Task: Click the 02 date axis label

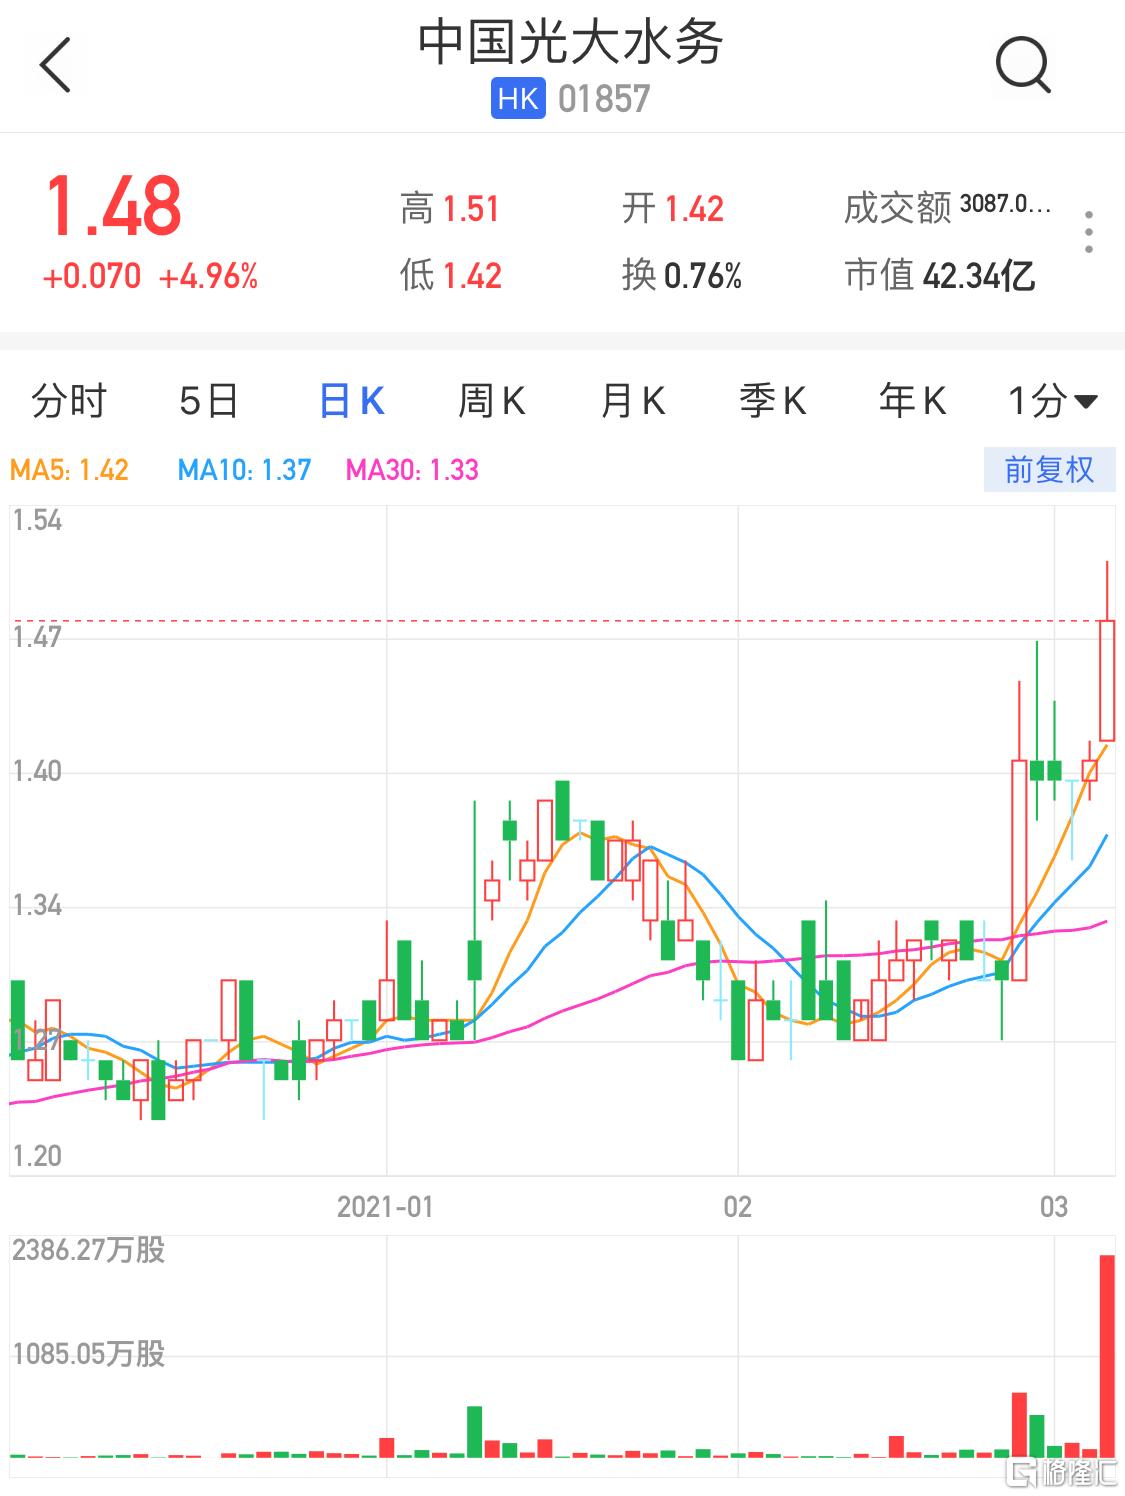Action: (x=737, y=1207)
